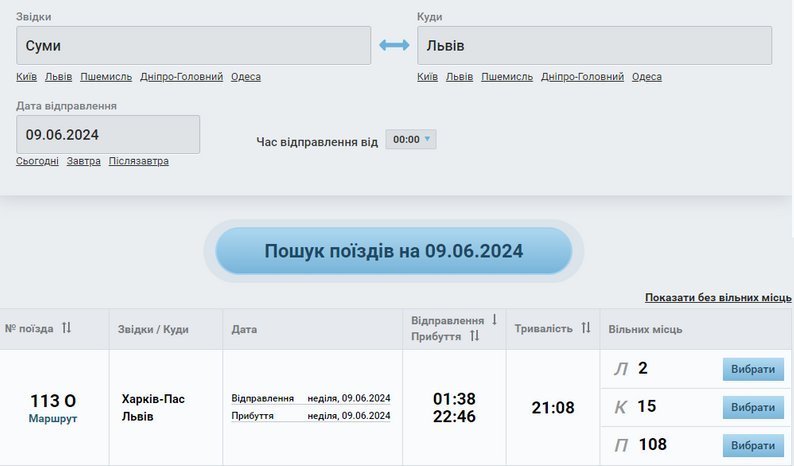Screen dimensions: 794x466
Task: Pick Пшемисль under the Звідки field
Action: click(106, 77)
